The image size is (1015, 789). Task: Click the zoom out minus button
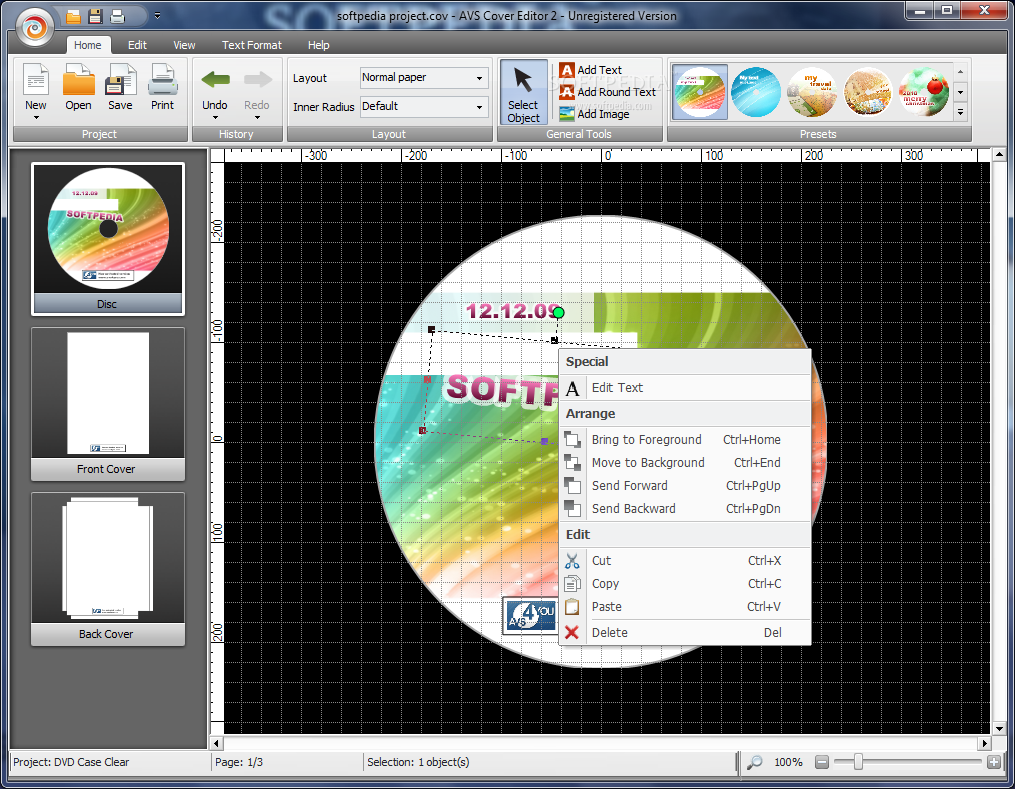tap(821, 762)
